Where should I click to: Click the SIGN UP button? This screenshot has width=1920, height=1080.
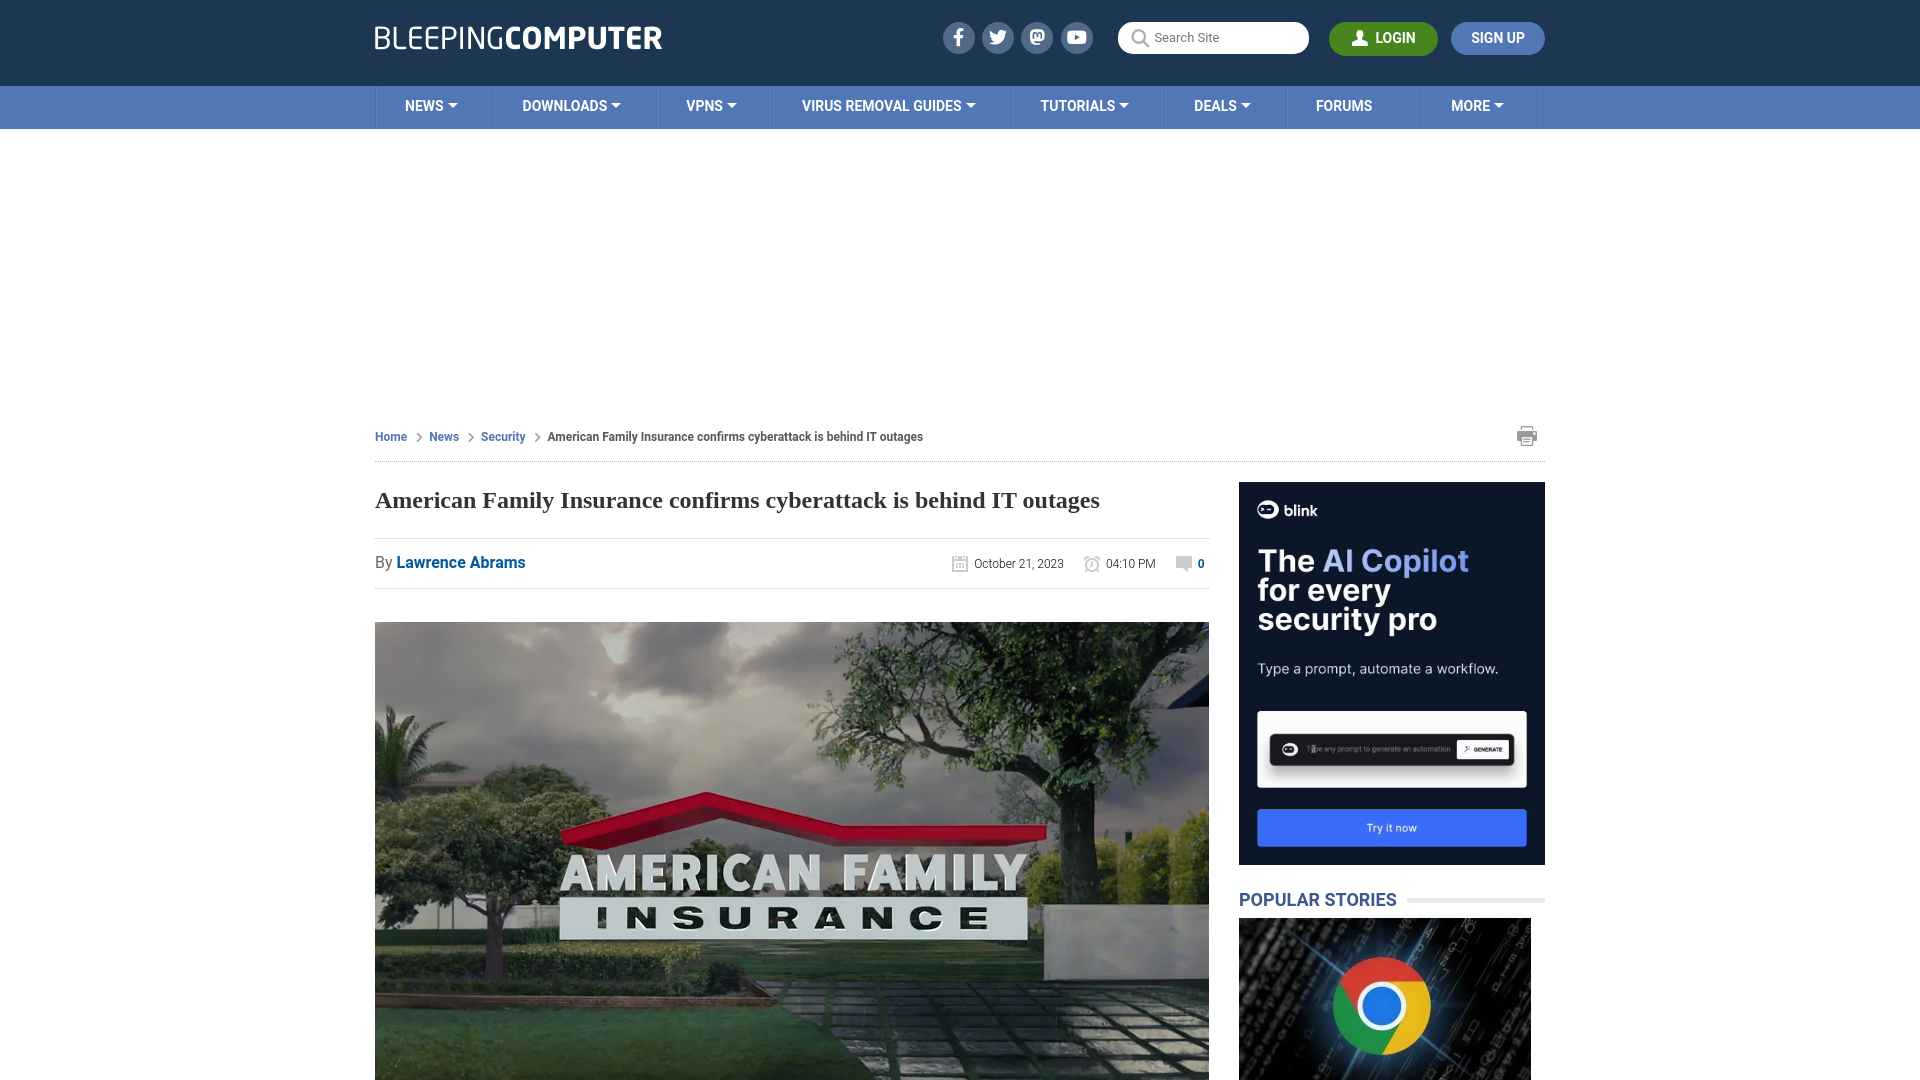tap(1498, 37)
